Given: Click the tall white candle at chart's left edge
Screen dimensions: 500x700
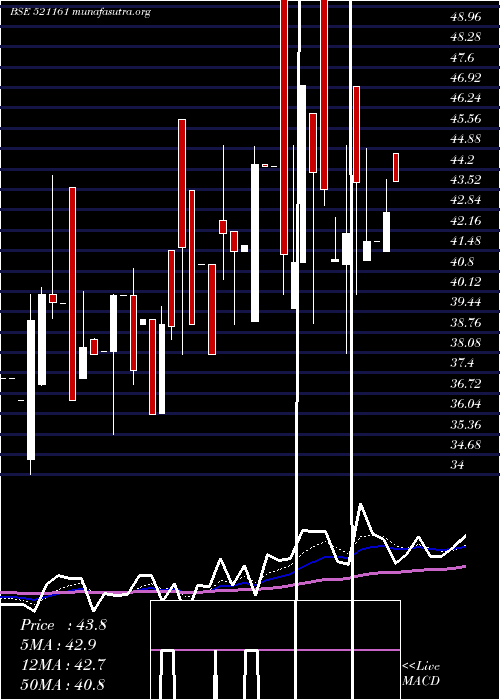Looking at the screenshot, I should pyautogui.click(x=30, y=390).
